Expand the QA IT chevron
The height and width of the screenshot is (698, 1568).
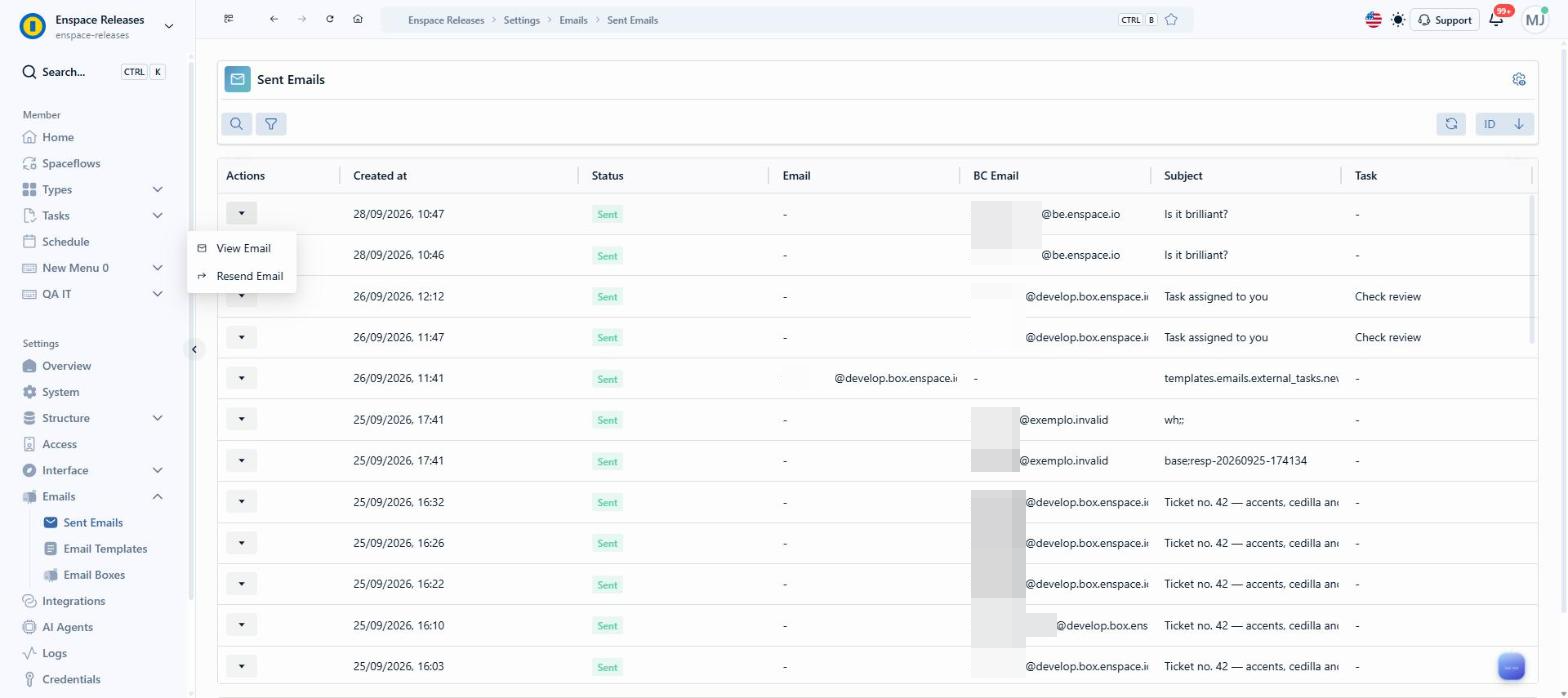pos(157,293)
